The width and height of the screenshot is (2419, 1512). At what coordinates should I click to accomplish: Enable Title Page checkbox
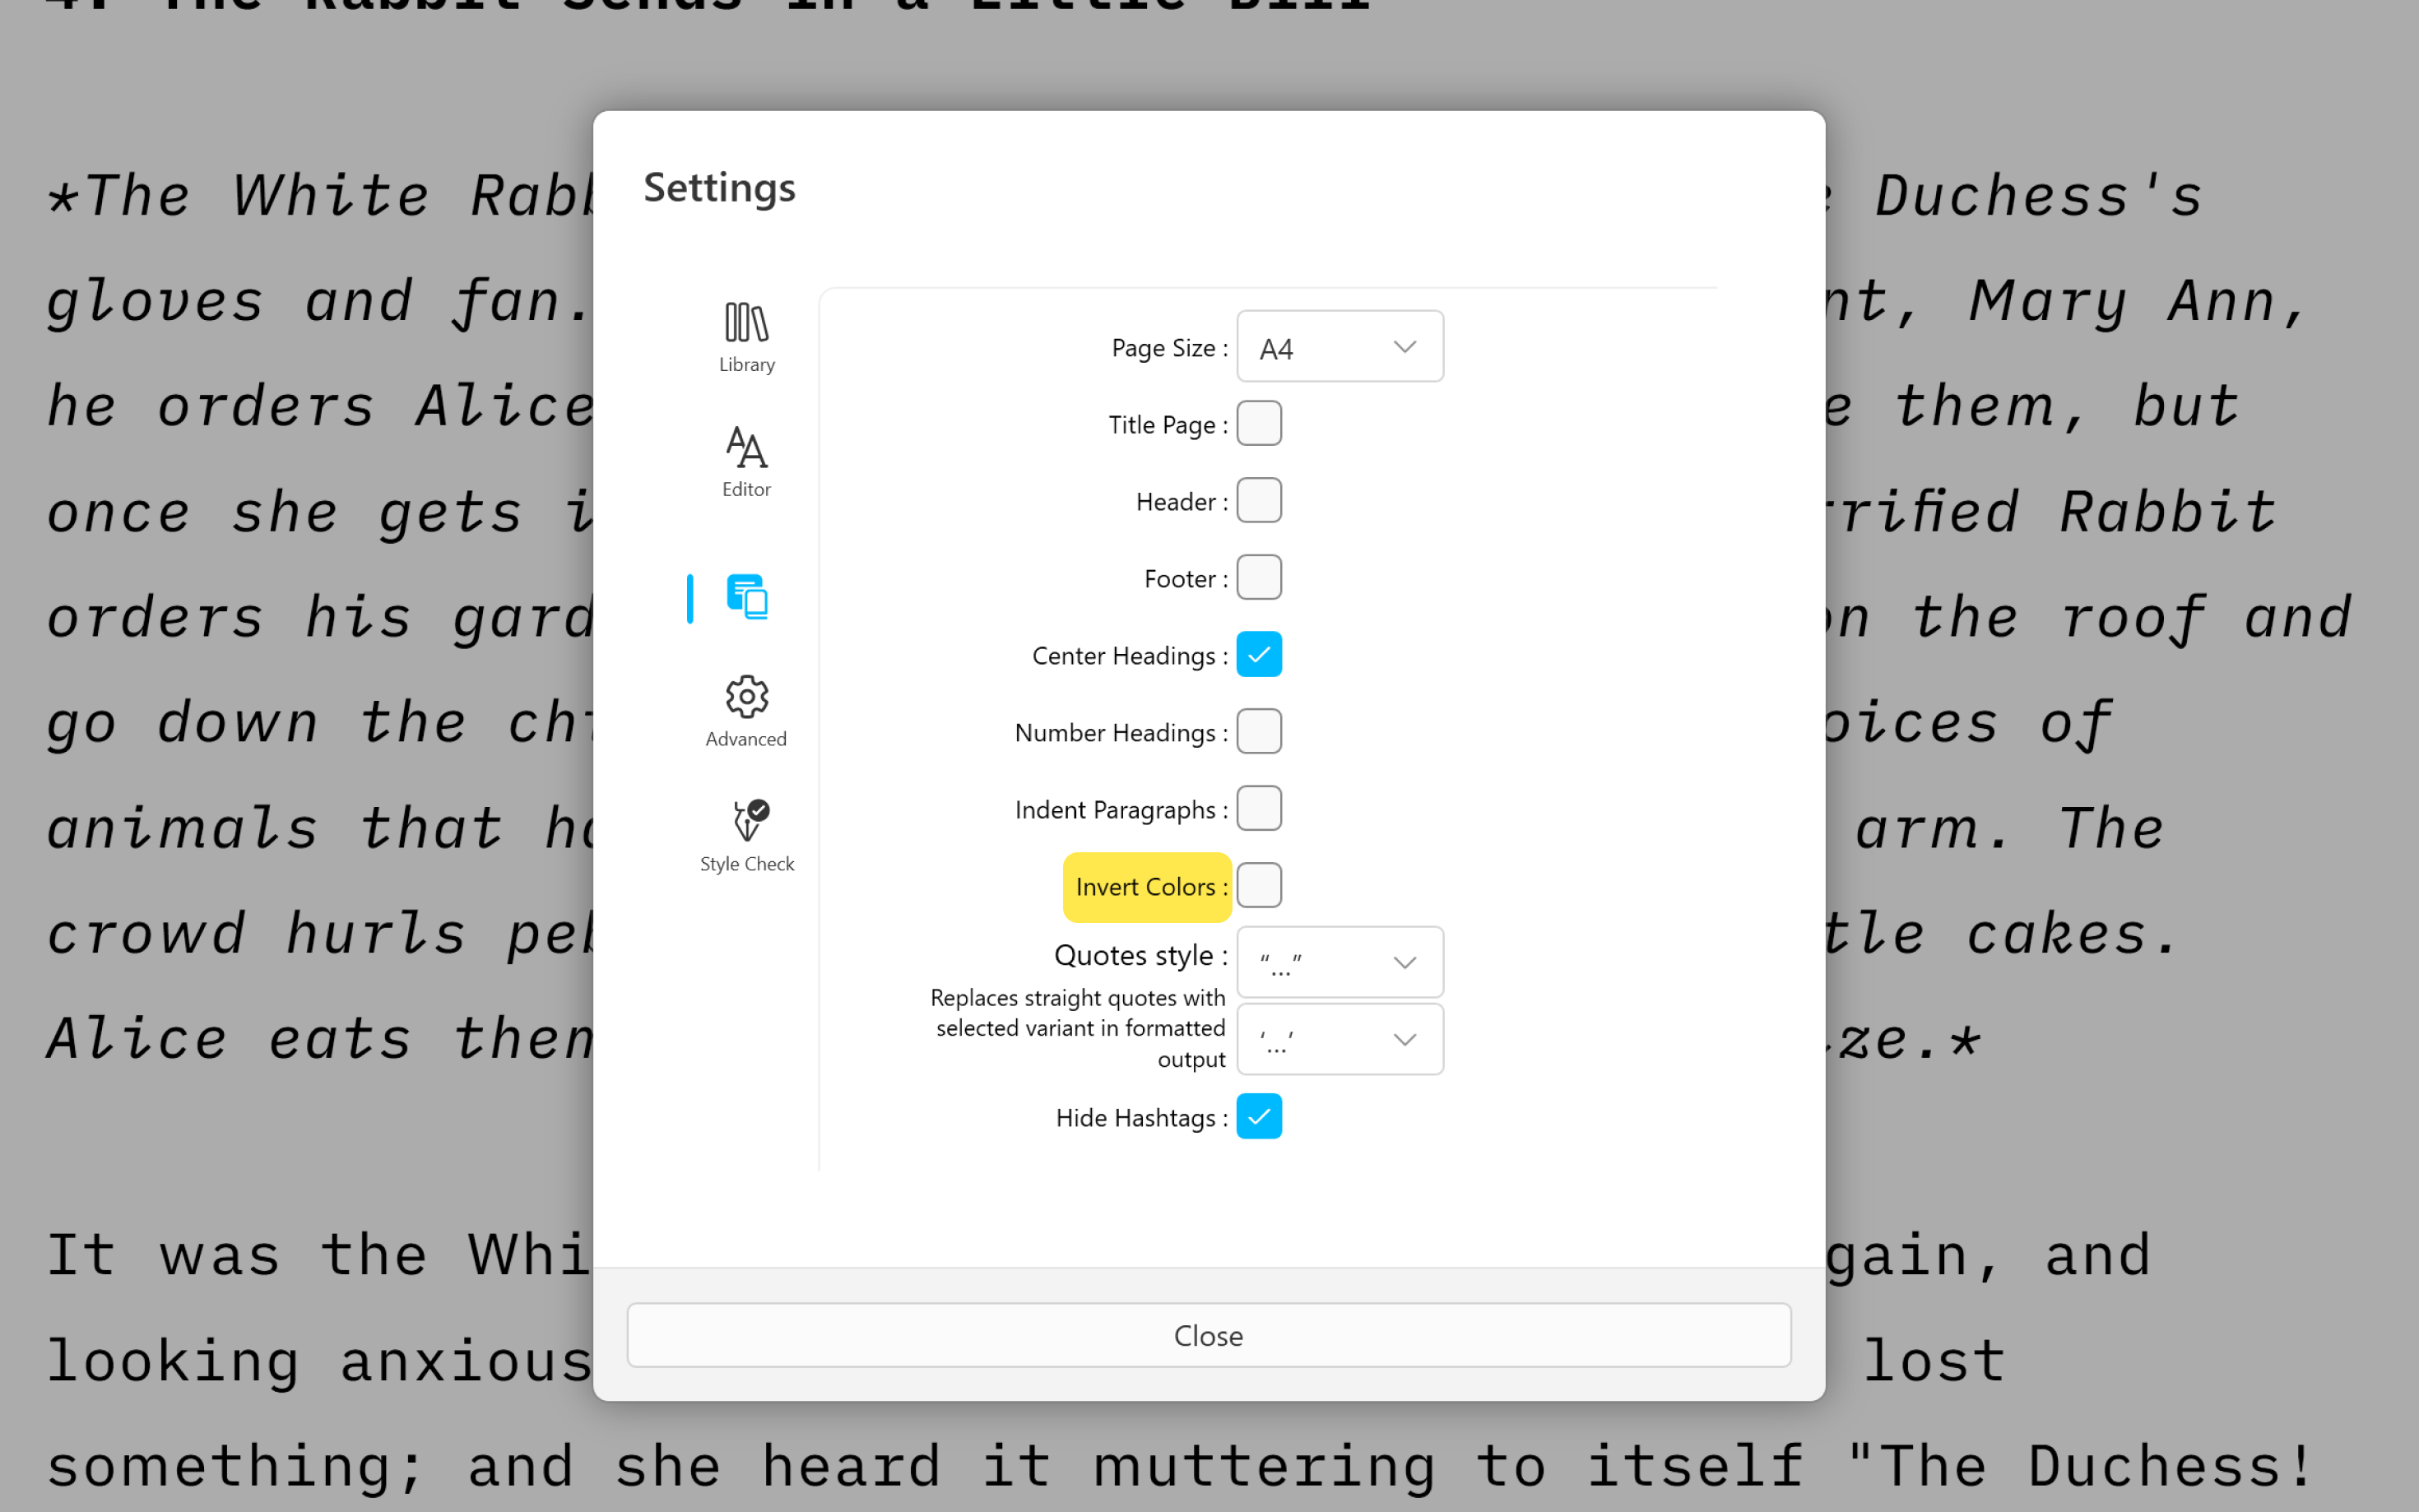point(1259,424)
